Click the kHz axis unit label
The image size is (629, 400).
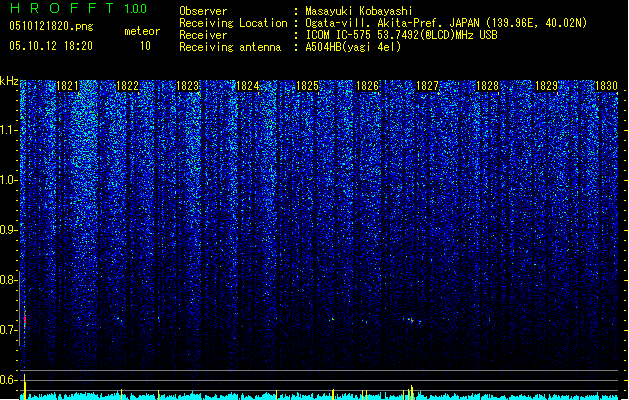(9, 81)
